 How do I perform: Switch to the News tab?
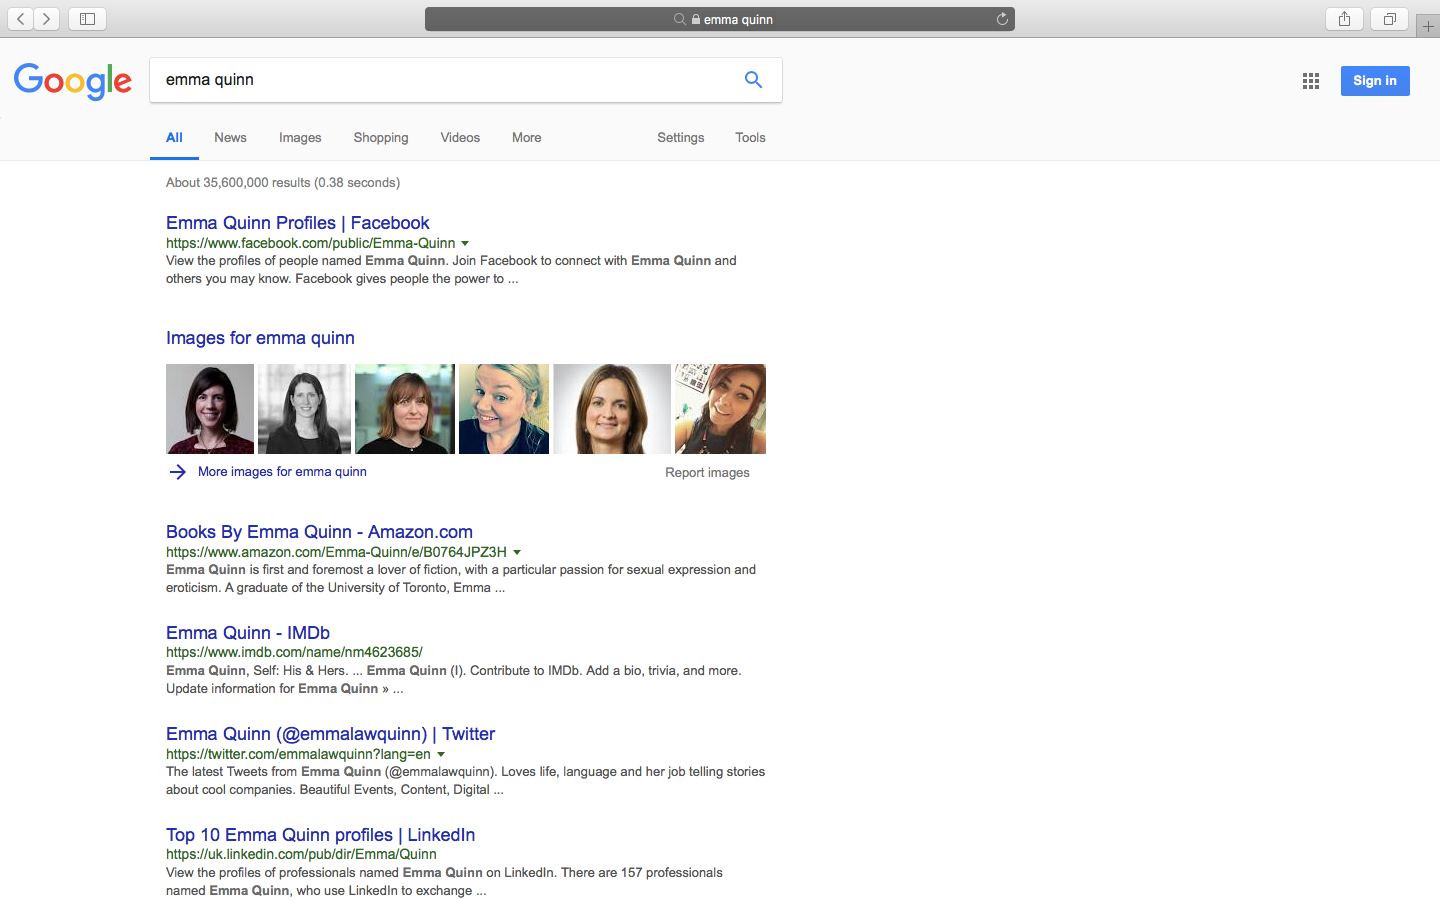(x=230, y=138)
